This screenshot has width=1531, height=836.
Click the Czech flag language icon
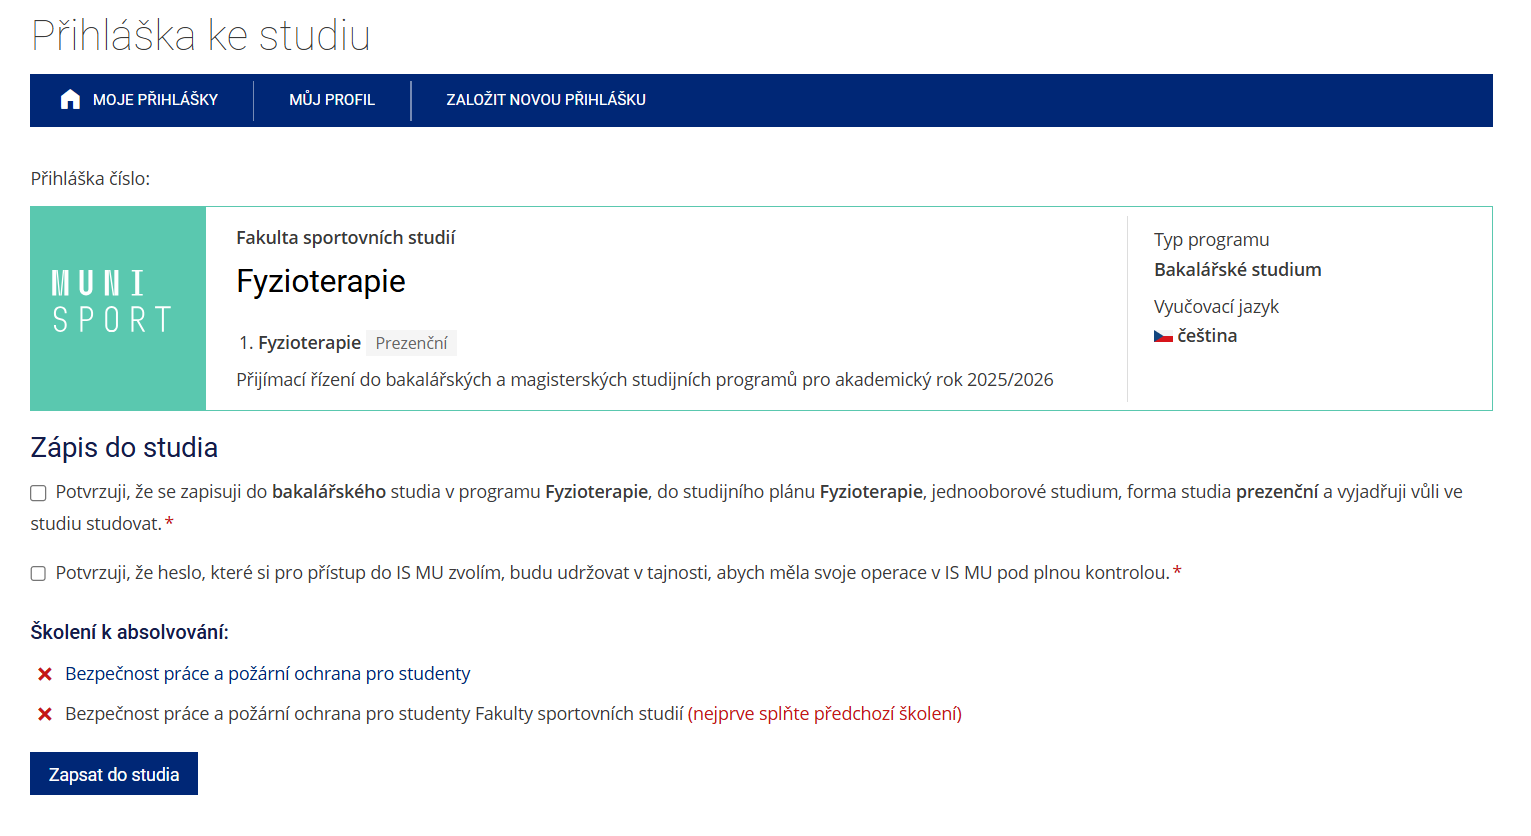1163,336
